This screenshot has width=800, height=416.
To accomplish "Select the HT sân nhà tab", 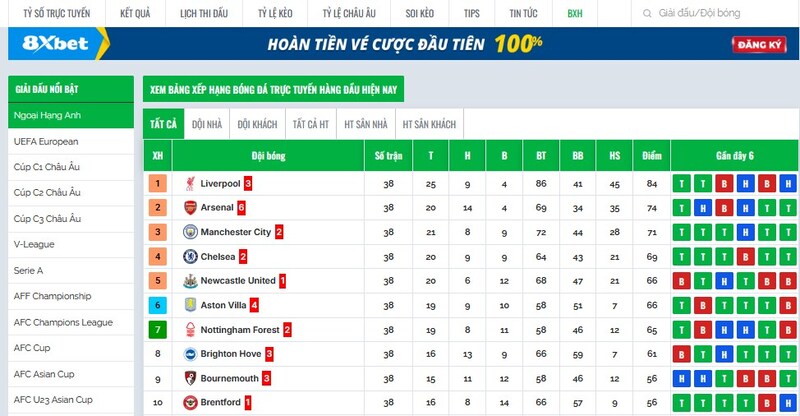I will point(365,124).
